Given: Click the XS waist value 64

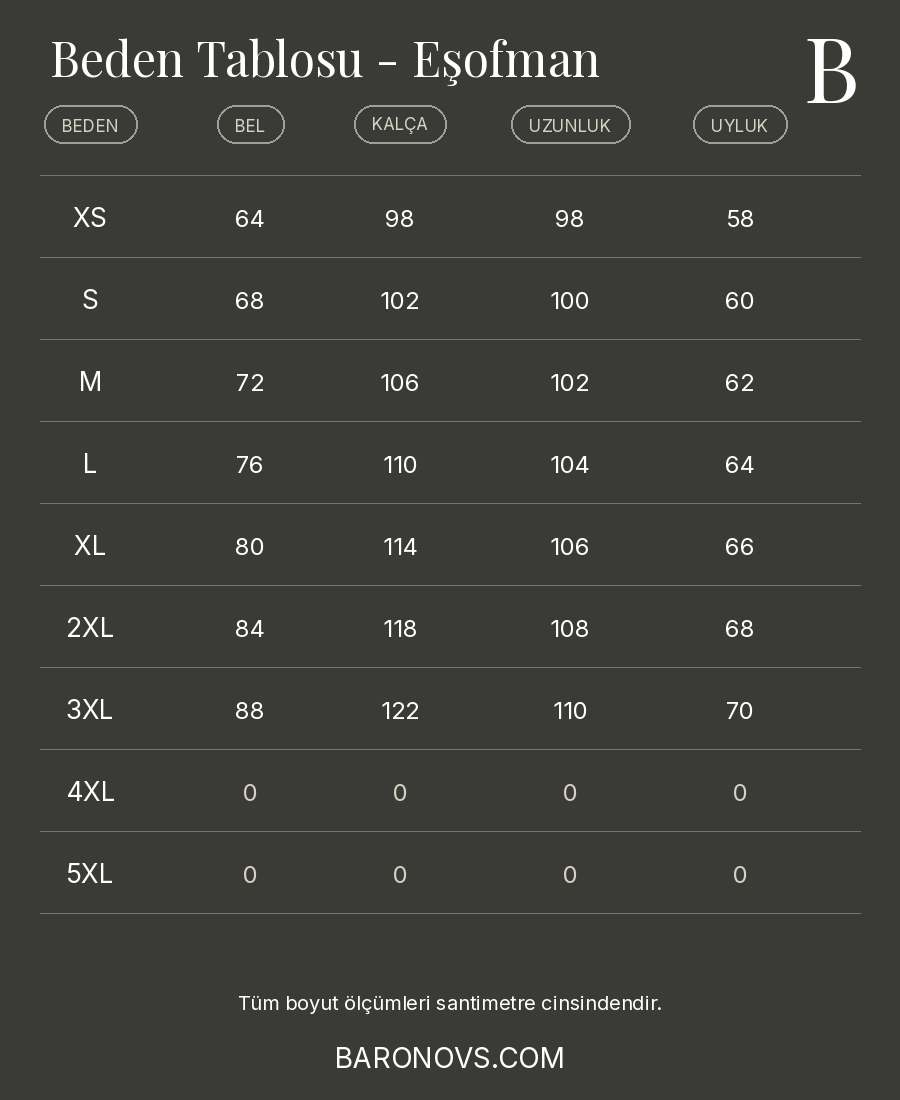Looking at the screenshot, I should 250,219.
